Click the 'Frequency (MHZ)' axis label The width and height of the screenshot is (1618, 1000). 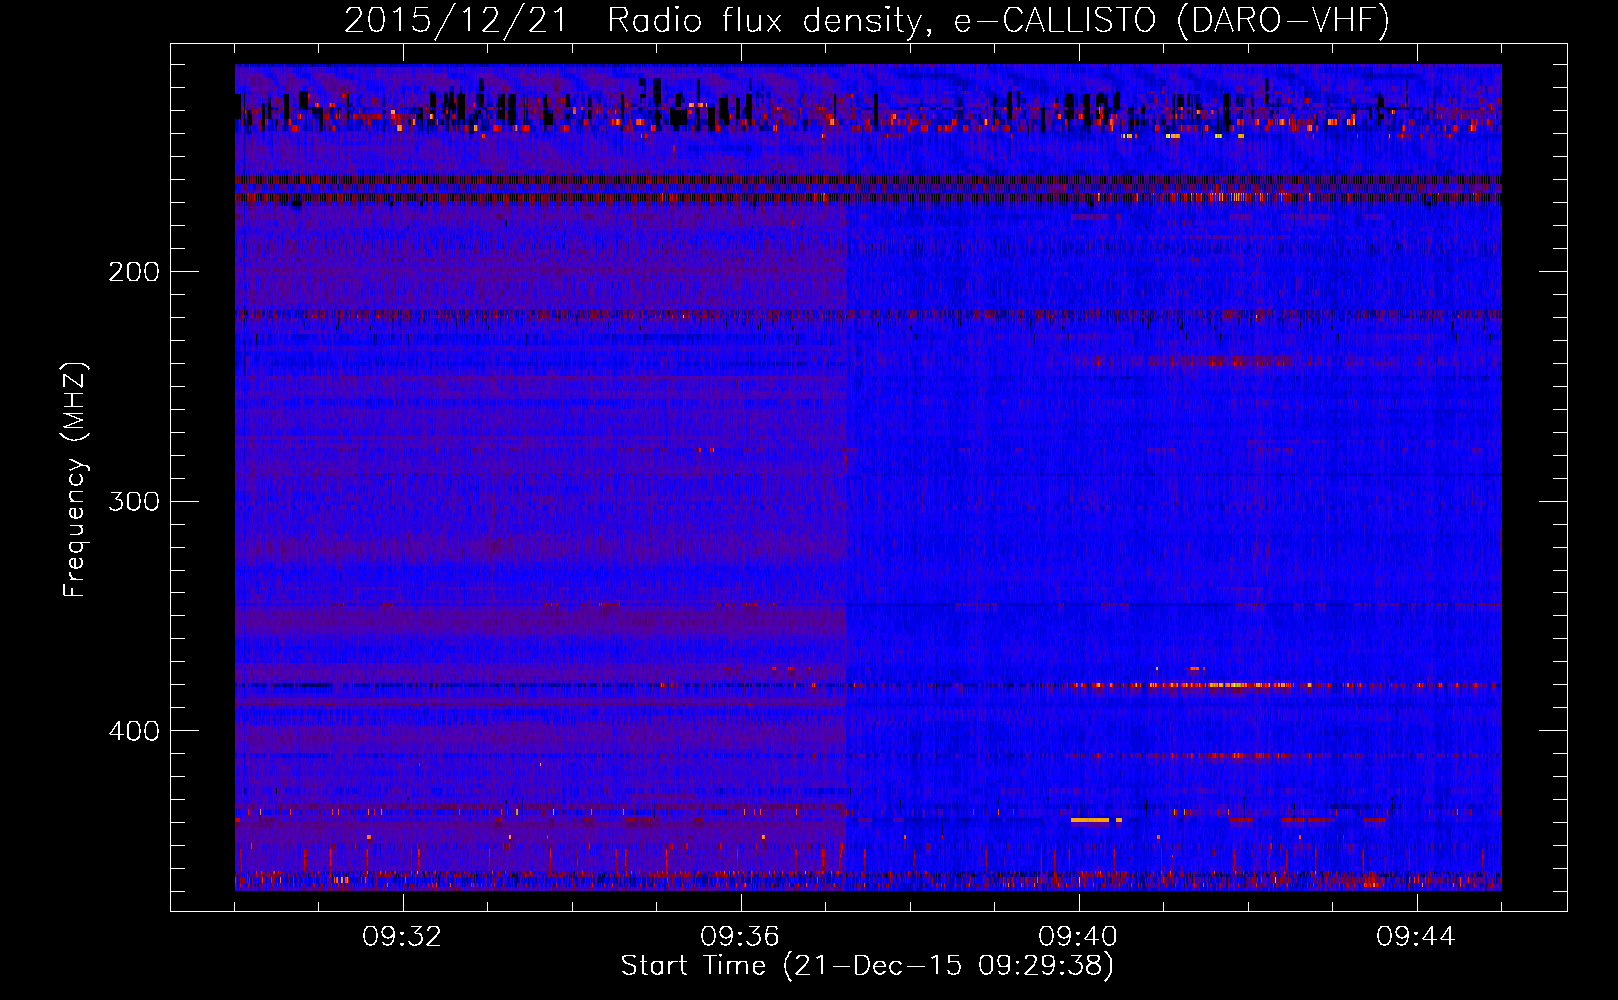pyautogui.click(x=75, y=480)
